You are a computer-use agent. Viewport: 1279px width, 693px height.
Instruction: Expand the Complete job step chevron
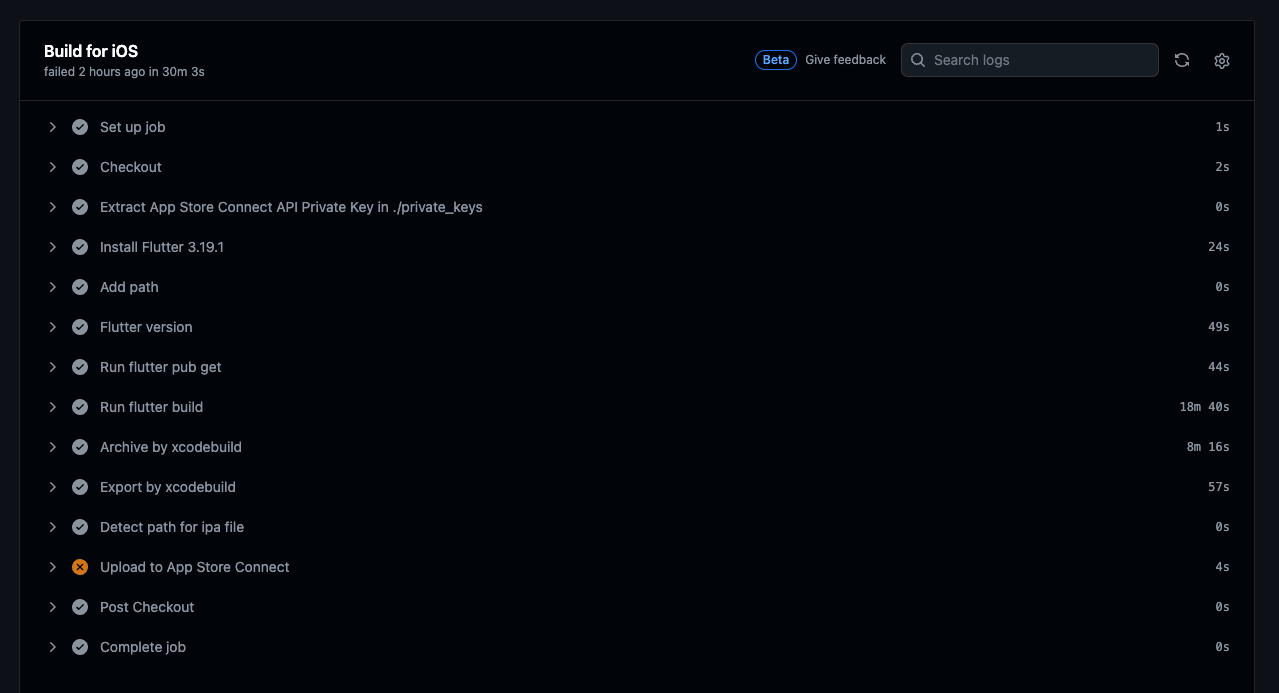tap(52, 647)
